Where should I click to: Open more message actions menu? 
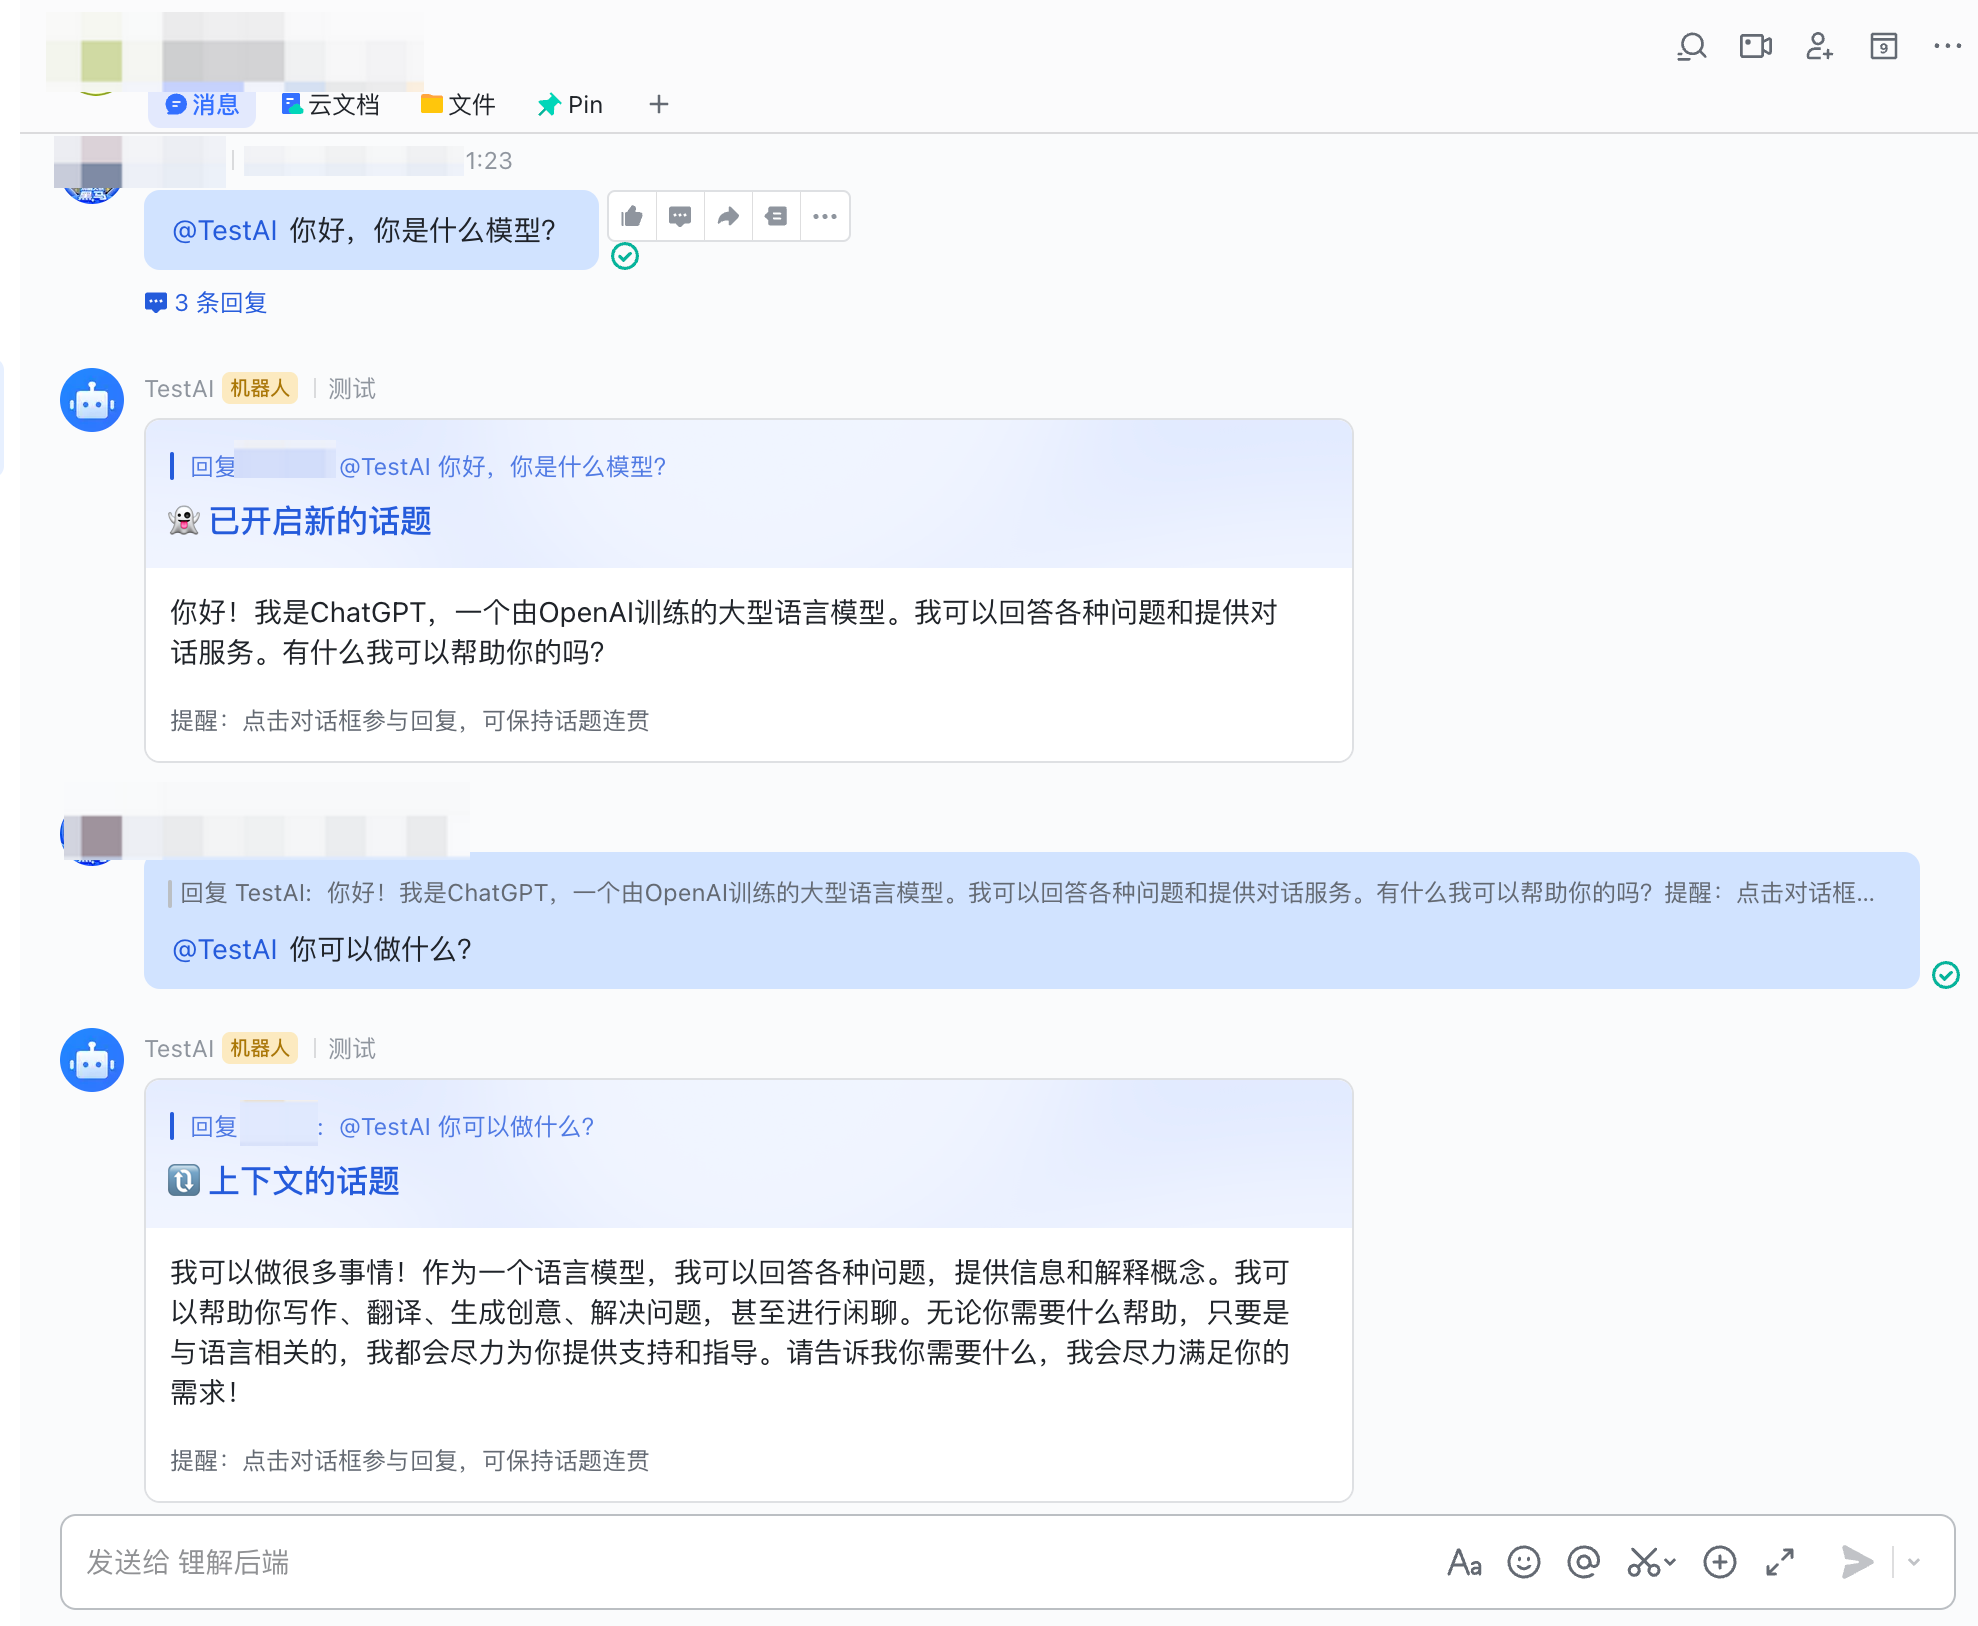click(824, 216)
